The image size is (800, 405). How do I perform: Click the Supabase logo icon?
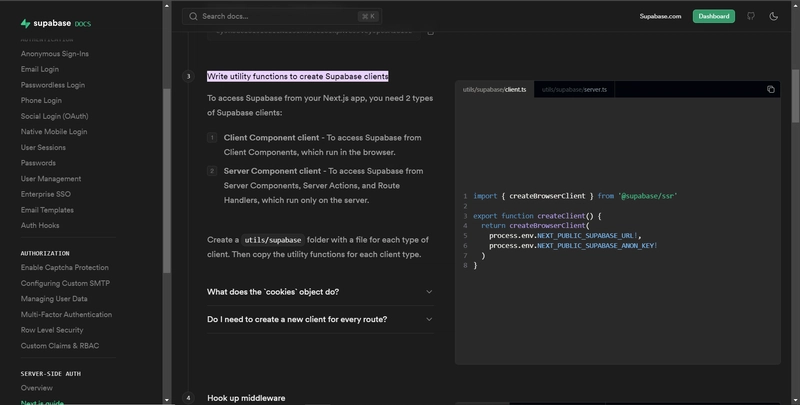tap(26, 23)
